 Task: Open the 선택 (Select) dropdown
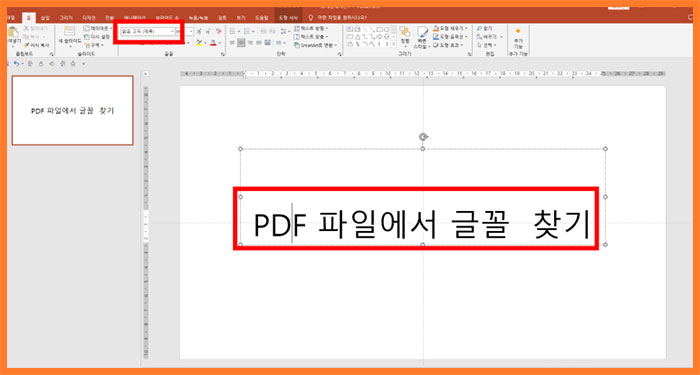tap(487, 45)
